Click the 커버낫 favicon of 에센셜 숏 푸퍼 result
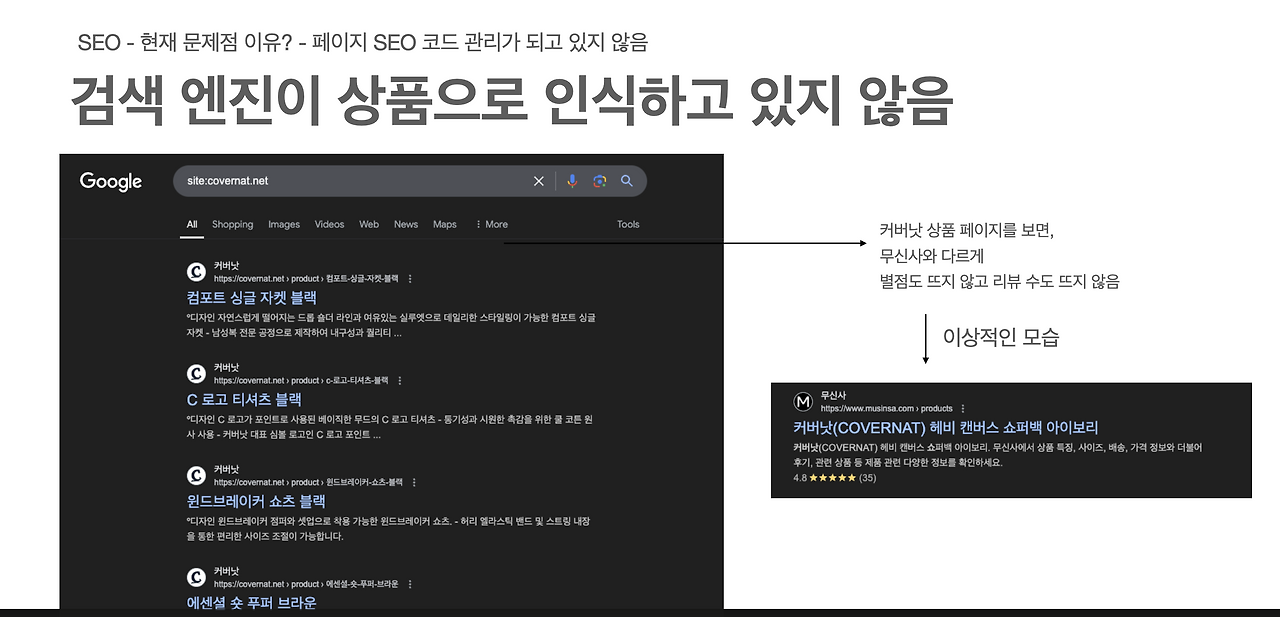This screenshot has height=617, width=1280. tap(196, 577)
